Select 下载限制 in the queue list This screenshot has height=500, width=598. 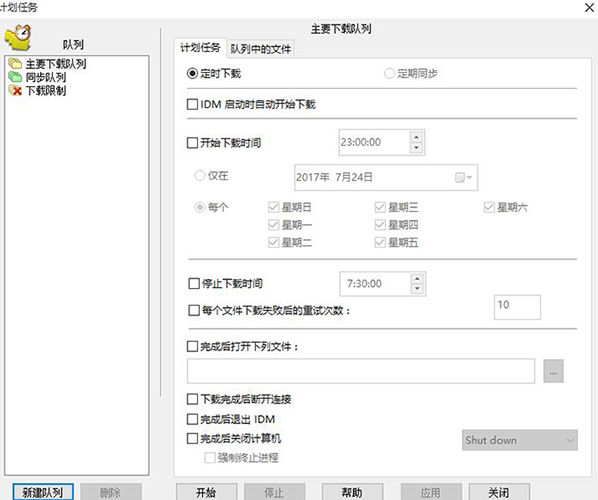coord(46,90)
